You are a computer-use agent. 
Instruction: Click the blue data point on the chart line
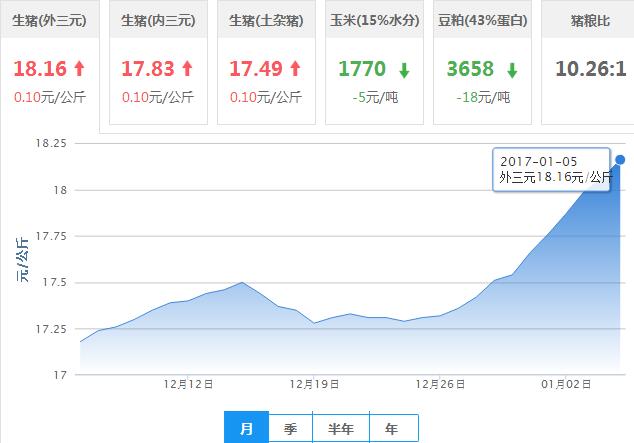pyautogui.click(x=620, y=160)
